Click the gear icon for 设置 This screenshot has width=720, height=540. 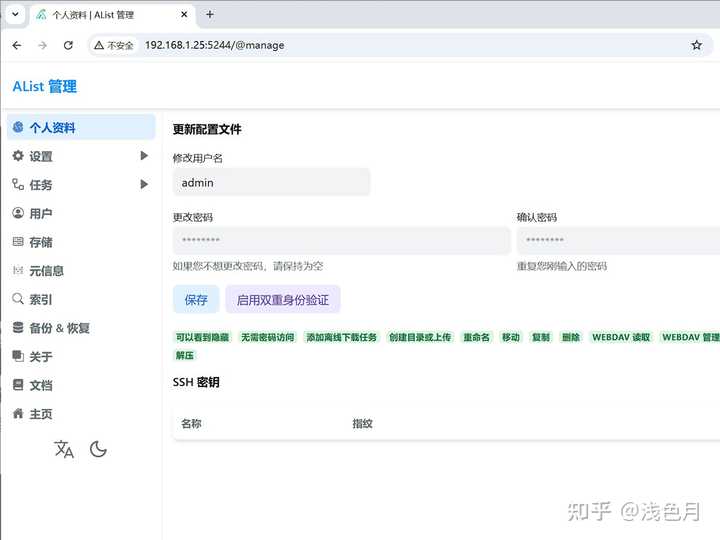point(18,156)
